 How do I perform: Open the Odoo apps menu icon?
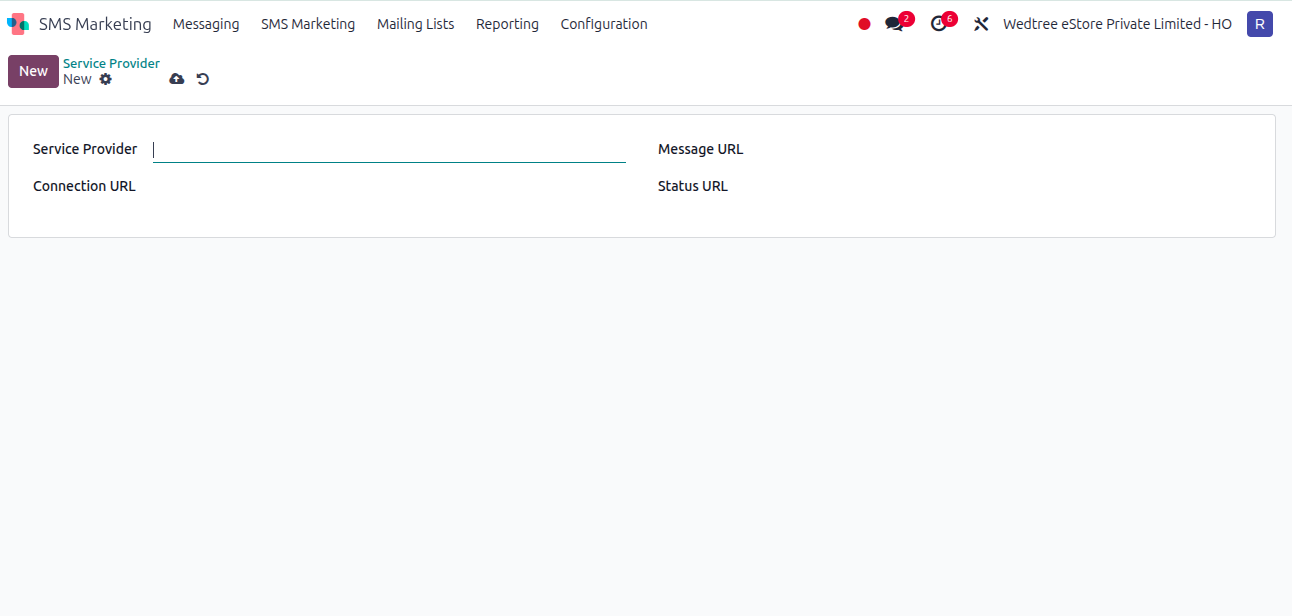pyautogui.click(x=17, y=23)
